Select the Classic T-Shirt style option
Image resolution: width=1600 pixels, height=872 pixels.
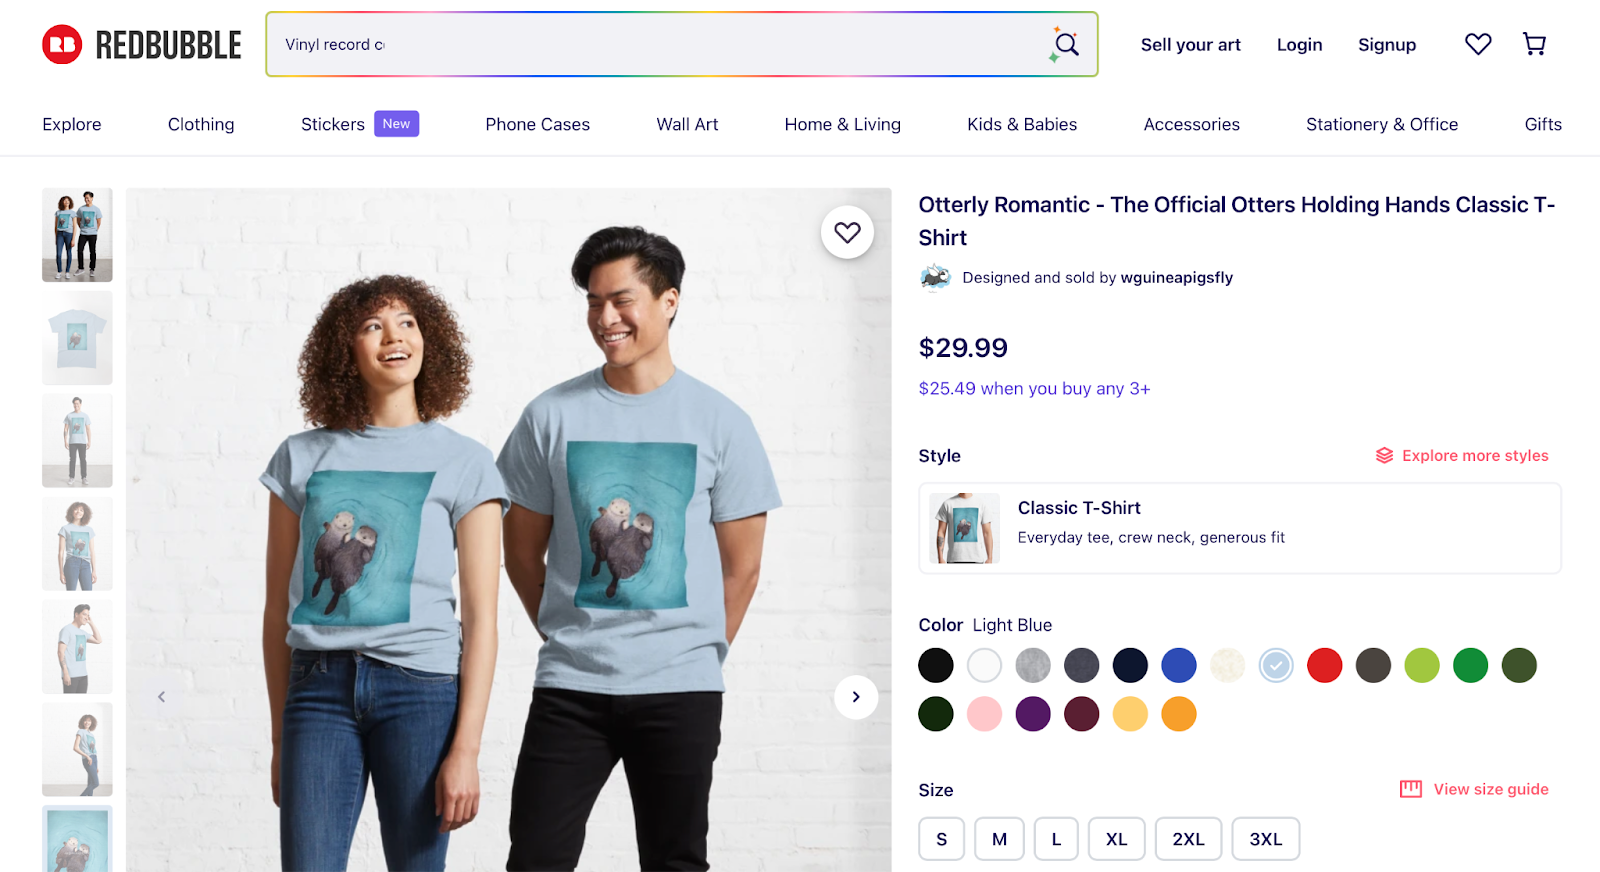point(1239,528)
